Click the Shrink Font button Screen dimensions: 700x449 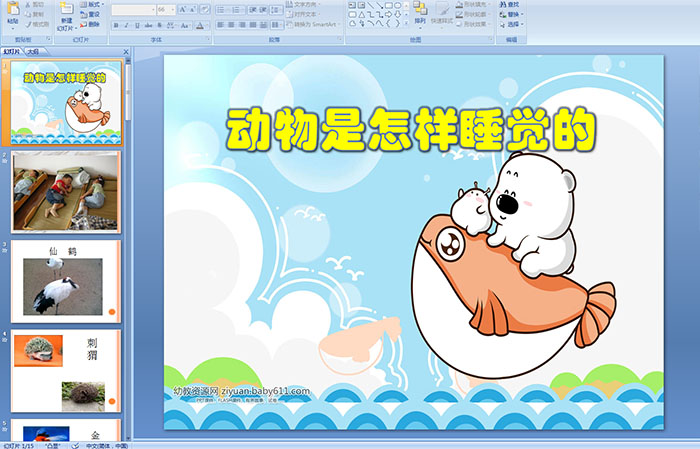coord(193,10)
